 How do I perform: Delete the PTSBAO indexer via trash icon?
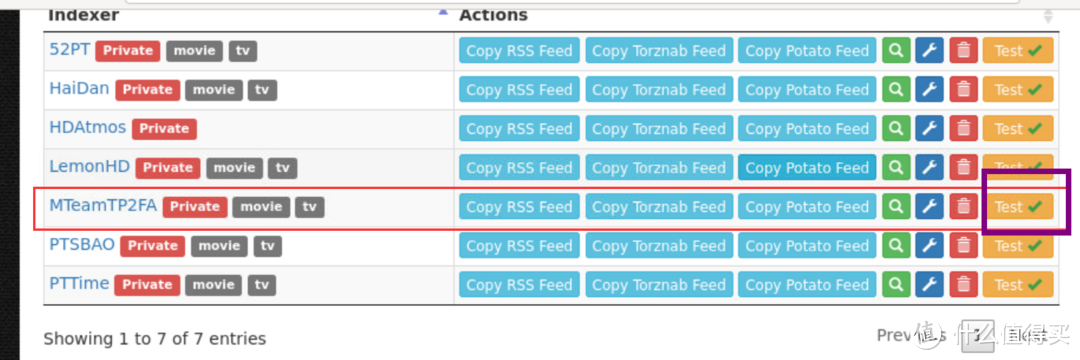click(x=964, y=246)
